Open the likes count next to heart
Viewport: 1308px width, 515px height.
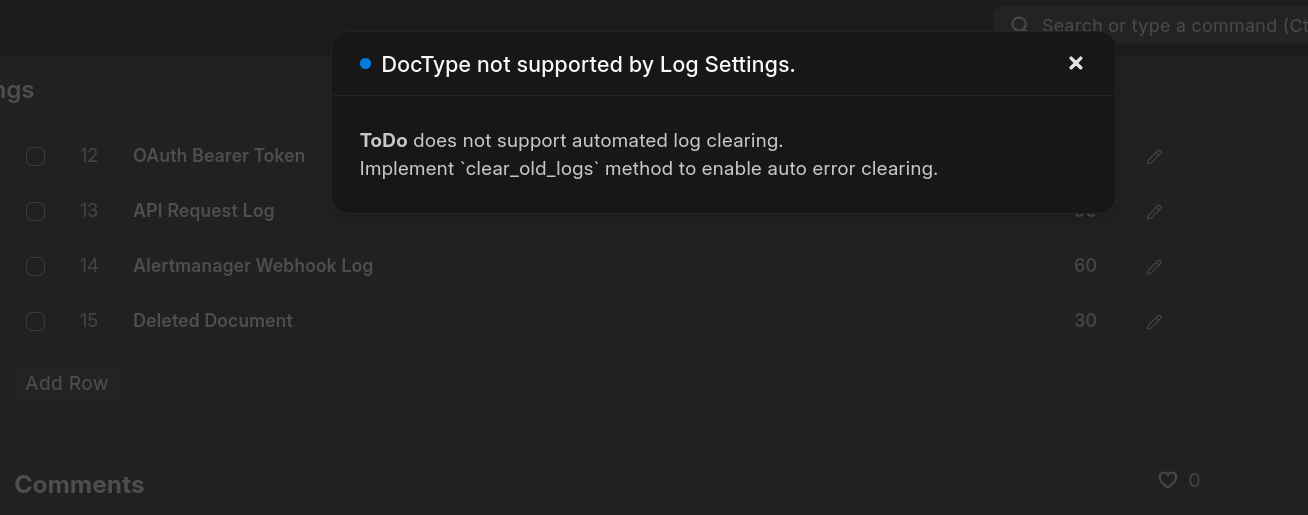(x=1194, y=481)
